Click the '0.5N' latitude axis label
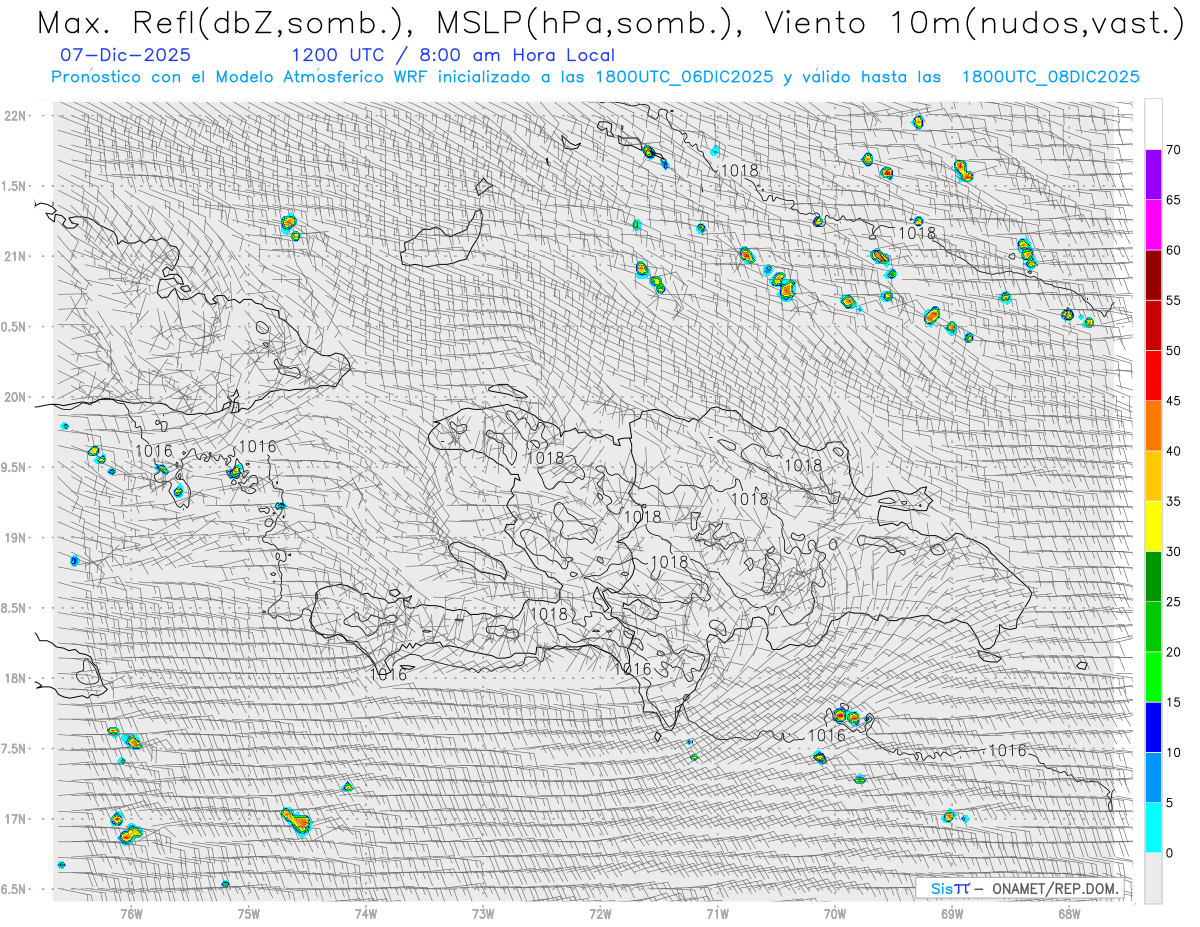1200x927 pixels. coord(14,327)
